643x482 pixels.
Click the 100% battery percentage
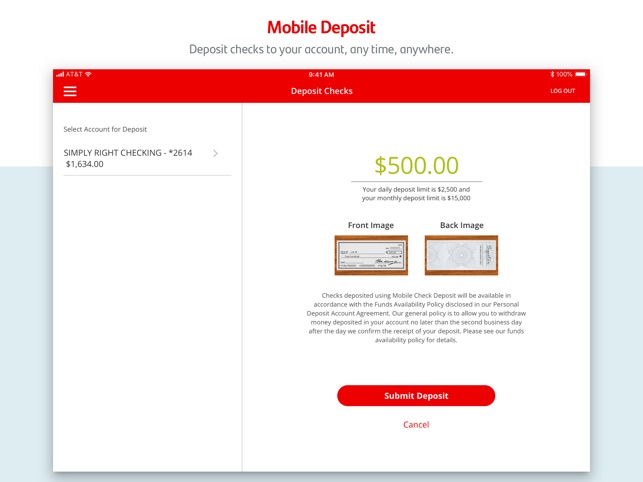pyautogui.click(x=564, y=74)
